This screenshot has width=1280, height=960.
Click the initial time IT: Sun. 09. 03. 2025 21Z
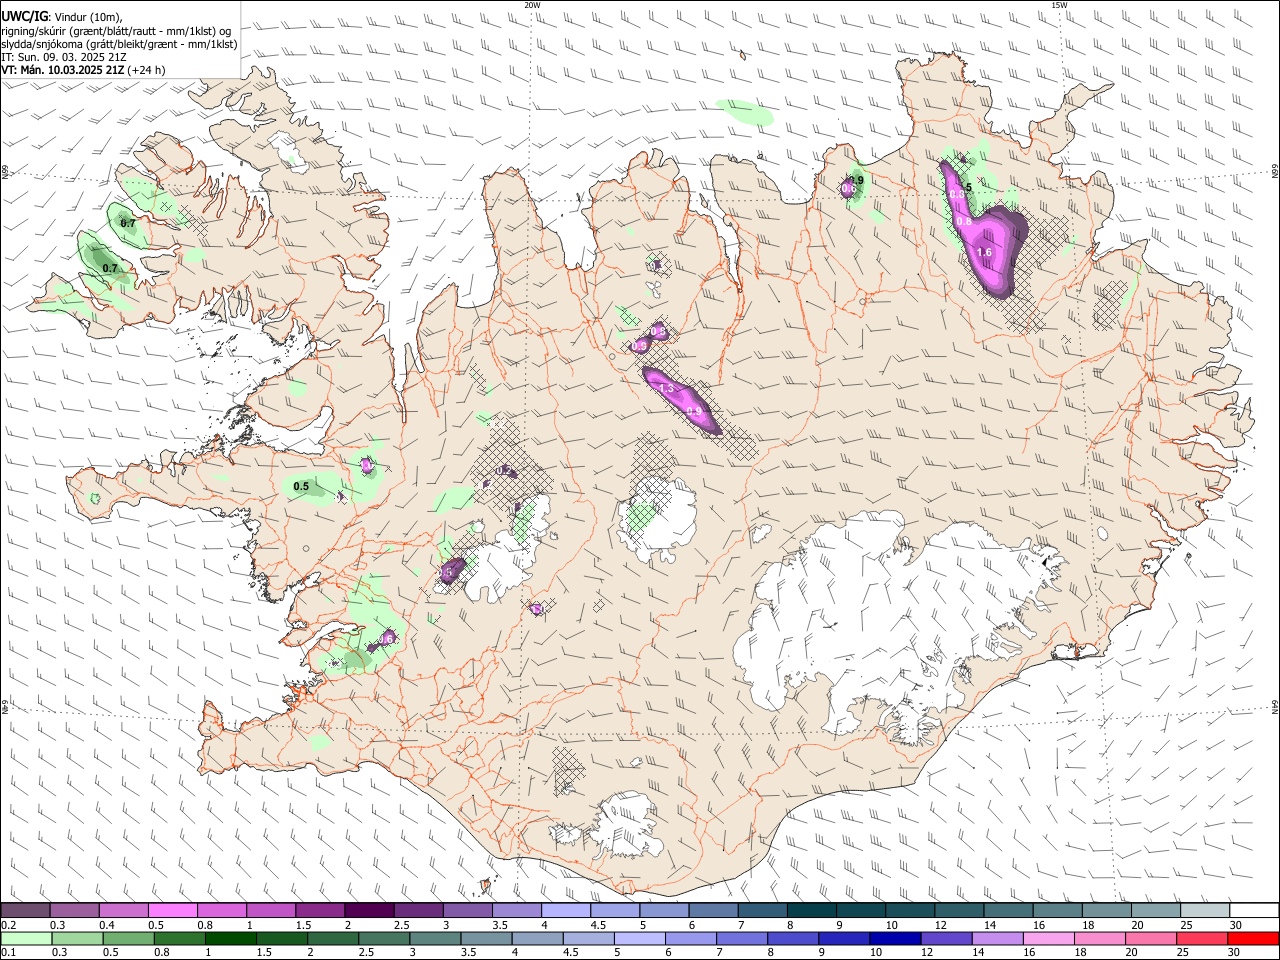click(64, 57)
